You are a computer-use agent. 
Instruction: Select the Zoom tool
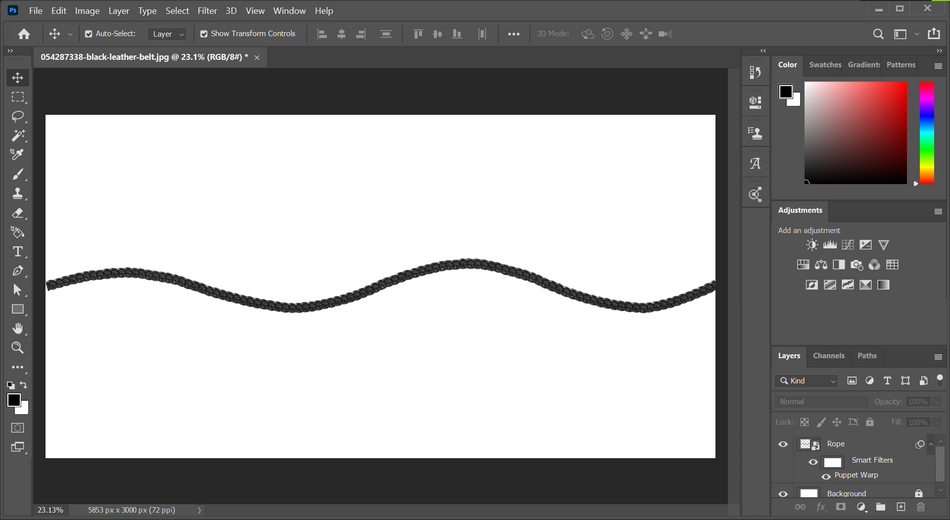point(18,348)
